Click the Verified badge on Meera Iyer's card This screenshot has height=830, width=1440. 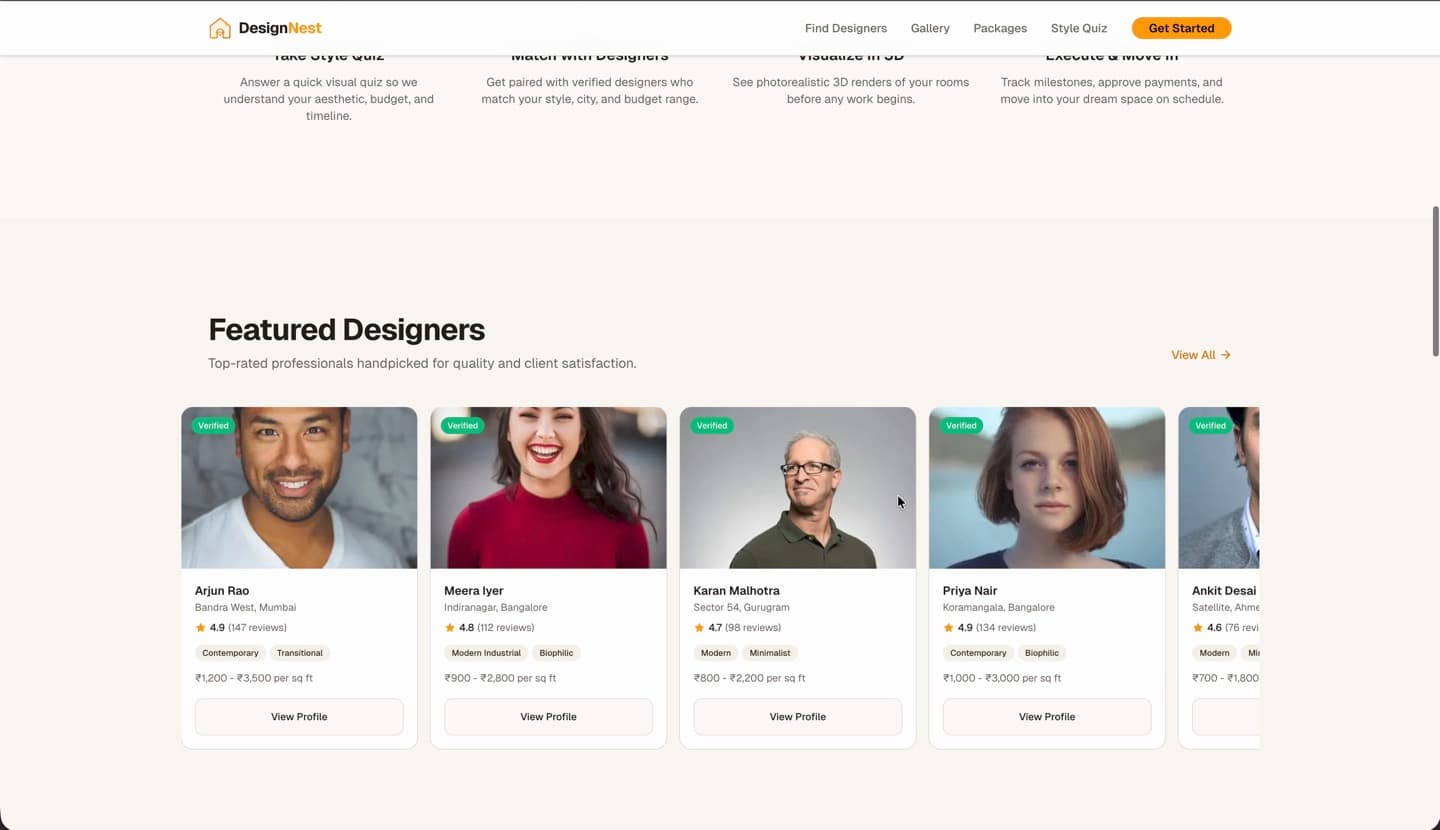[462, 425]
